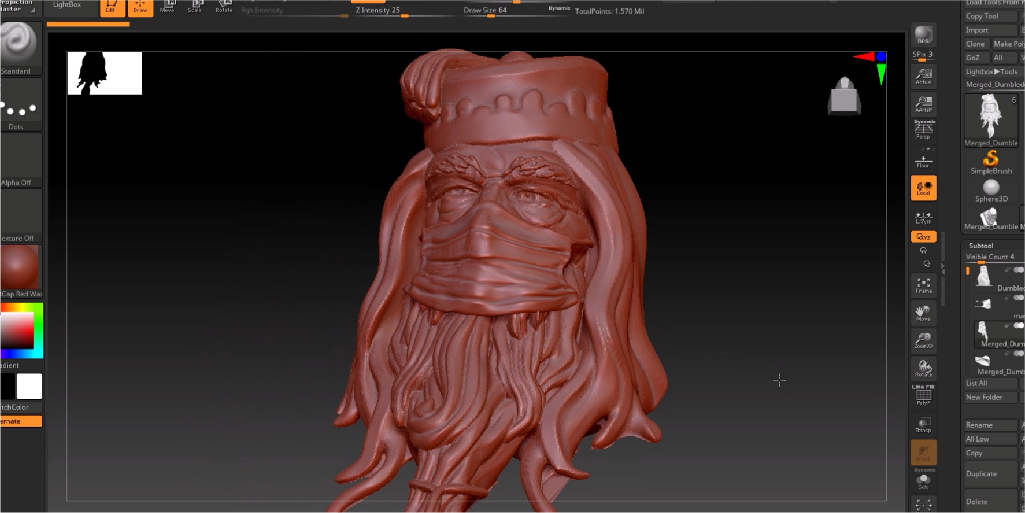The width and height of the screenshot is (1025, 513).
Task: Click the Rename subtool button
Action: (991, 425)
